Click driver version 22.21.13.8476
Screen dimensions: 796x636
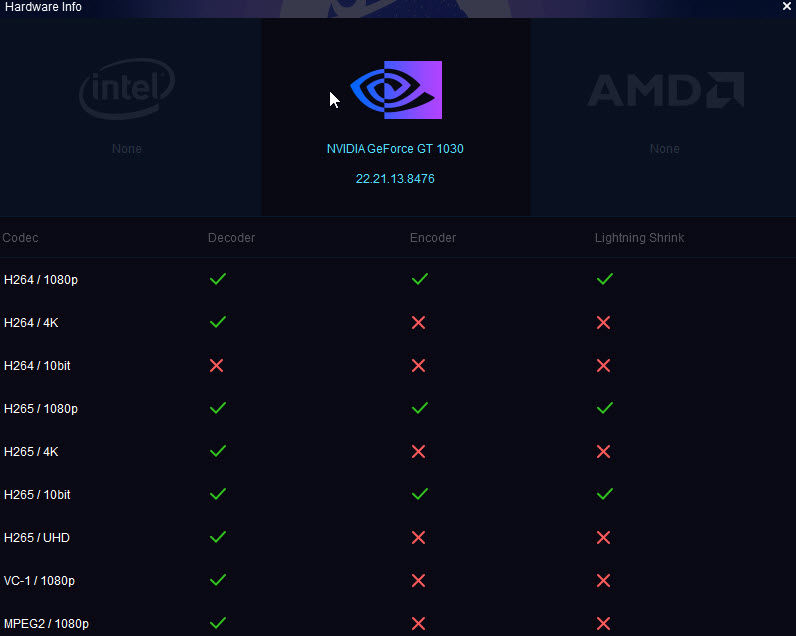[395, 179]
